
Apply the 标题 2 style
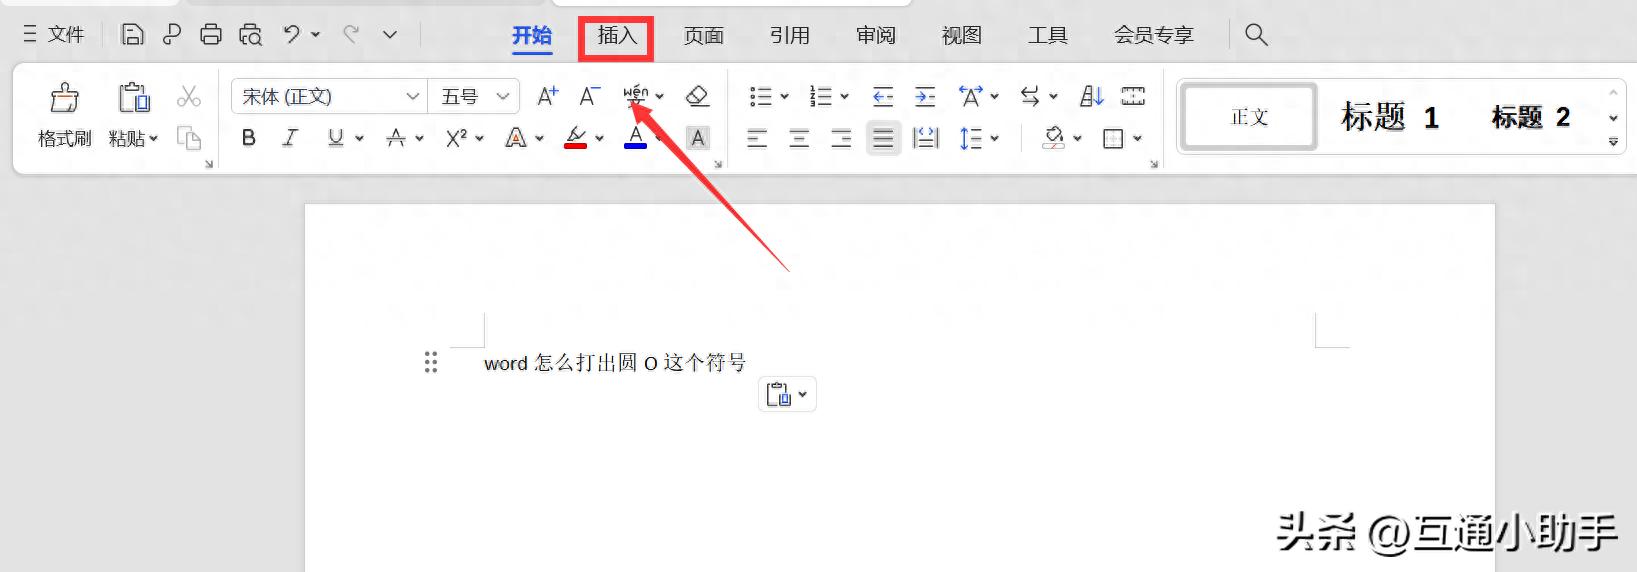pos(1530,117)
